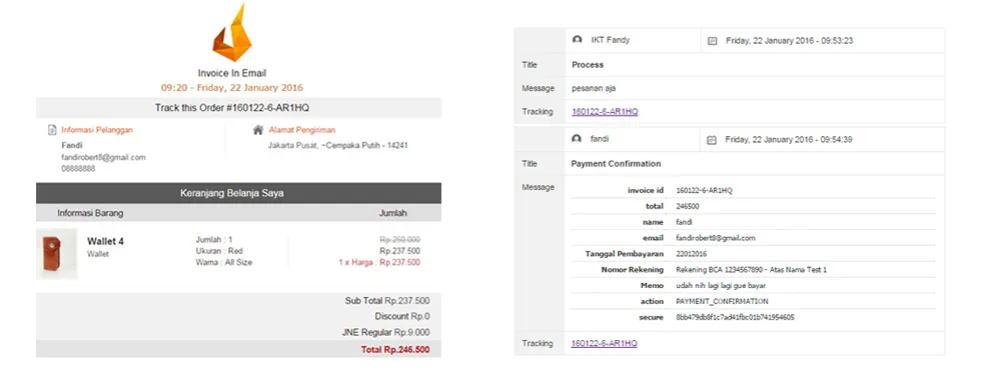The width and height of the screenshot is (995, 373).
Task: Click the Informasi Barang column header
Action: pos(90,213)
